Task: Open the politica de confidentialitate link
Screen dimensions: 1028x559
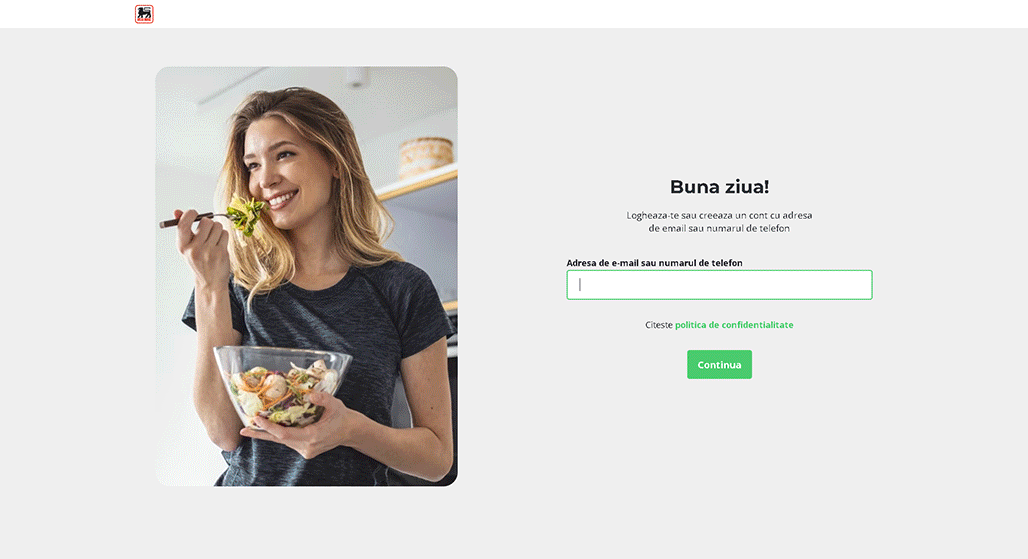Action: tap(734, 325)
